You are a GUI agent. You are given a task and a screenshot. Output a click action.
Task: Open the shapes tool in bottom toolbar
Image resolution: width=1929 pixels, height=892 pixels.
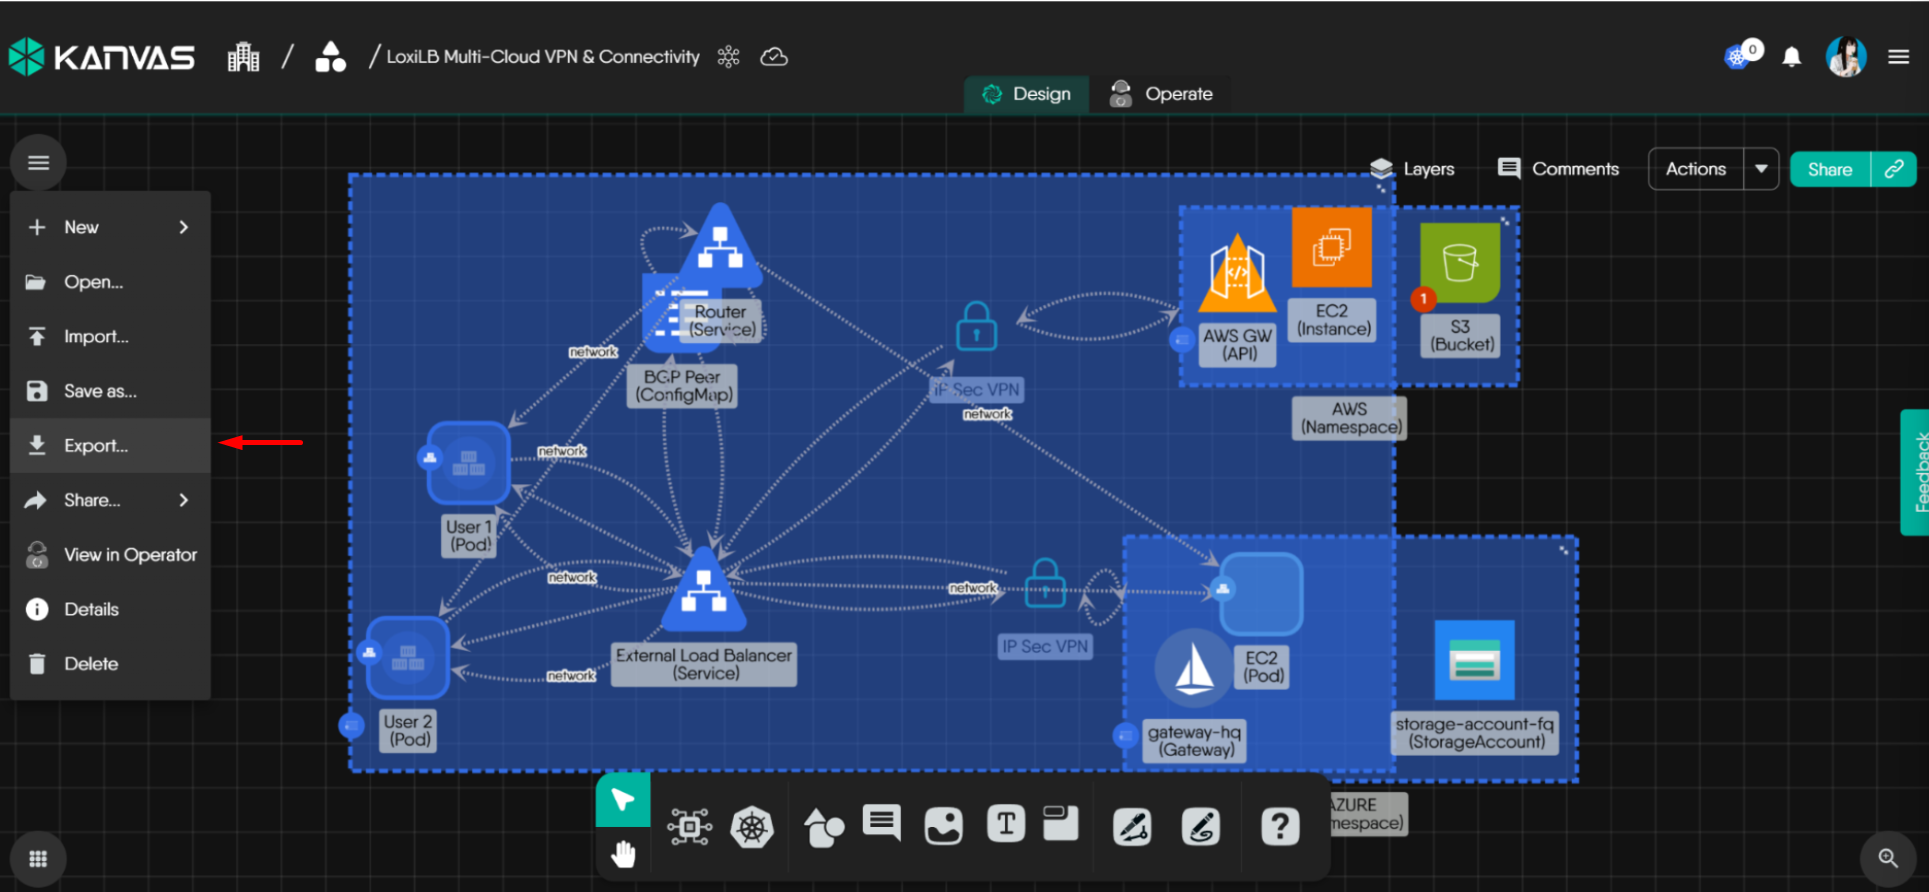coord(823,827)
